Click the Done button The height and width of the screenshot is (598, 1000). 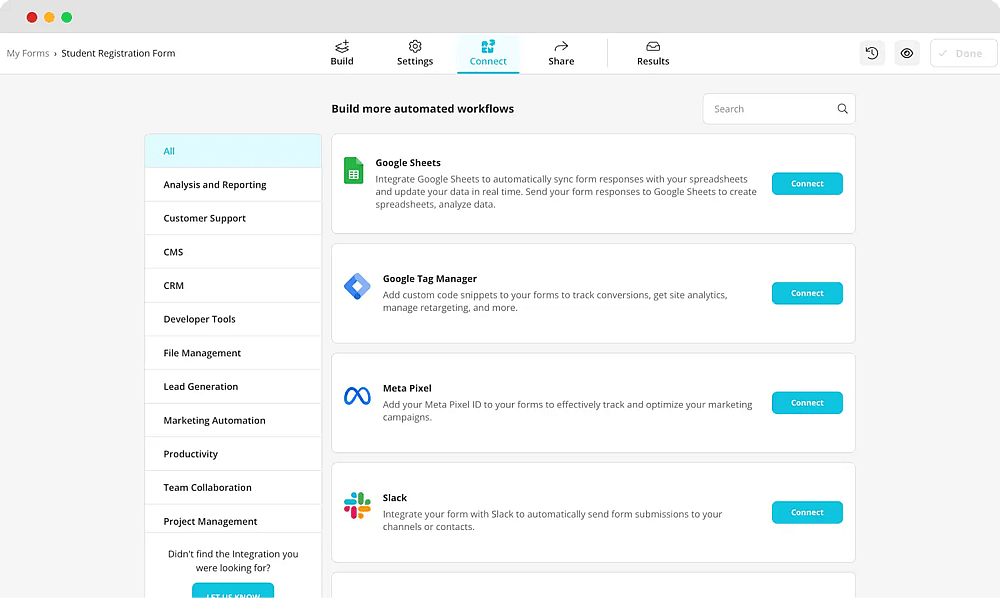[x=963, y=54]
